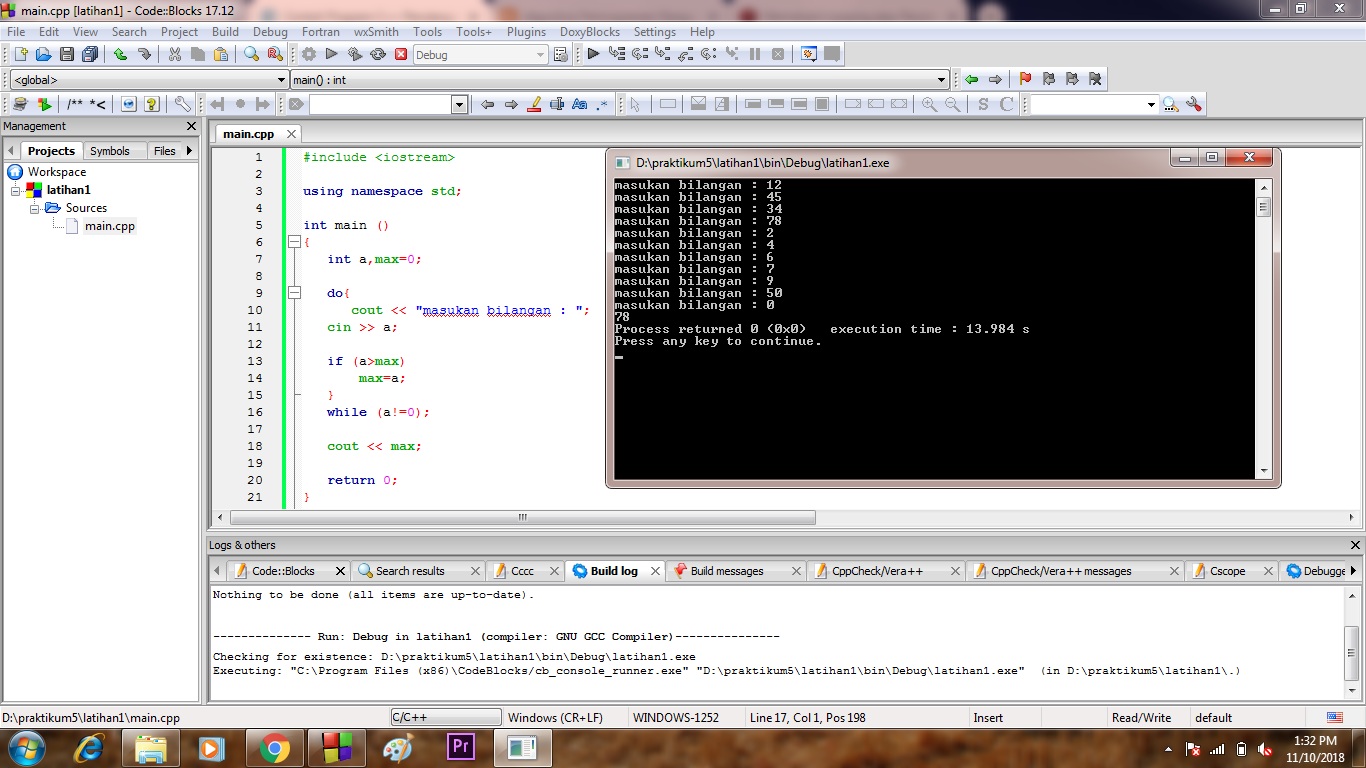Start debugging with the Debug/Continue arrow
This screenshot has width=1366, height=768.
(593, 54)
